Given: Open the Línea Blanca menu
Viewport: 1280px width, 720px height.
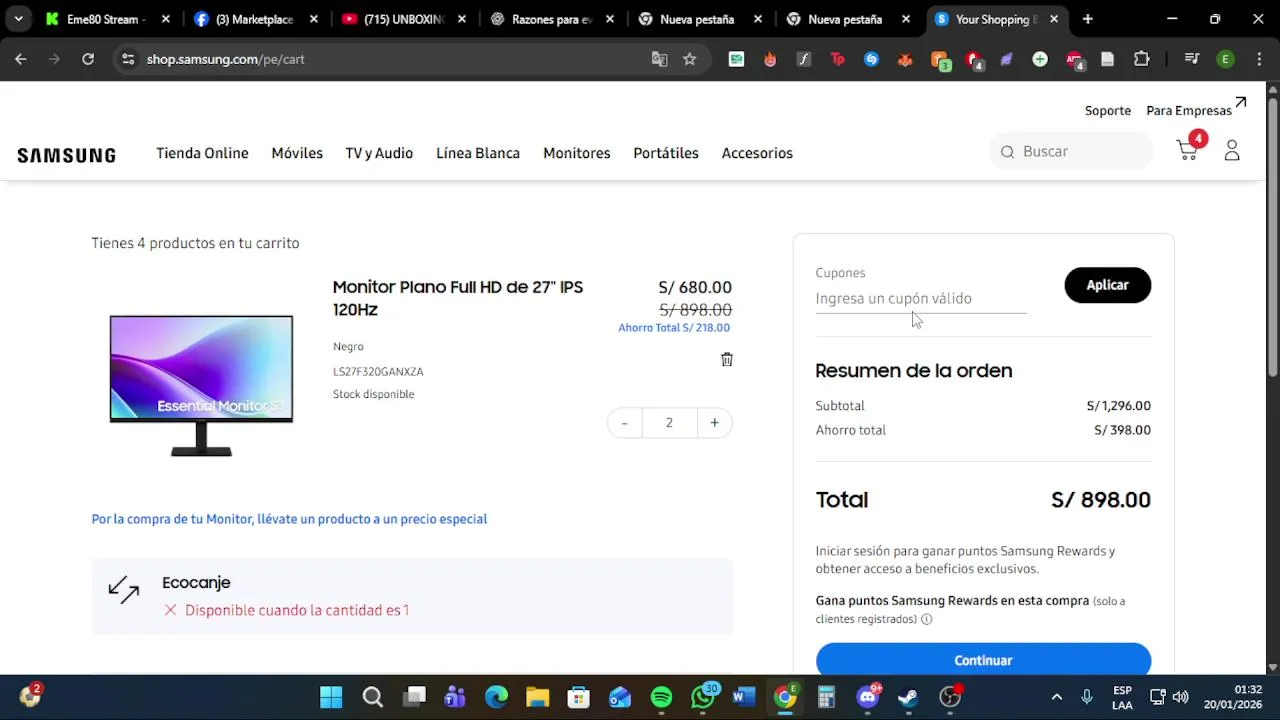Looking at the screenshot, I should 478,153.
